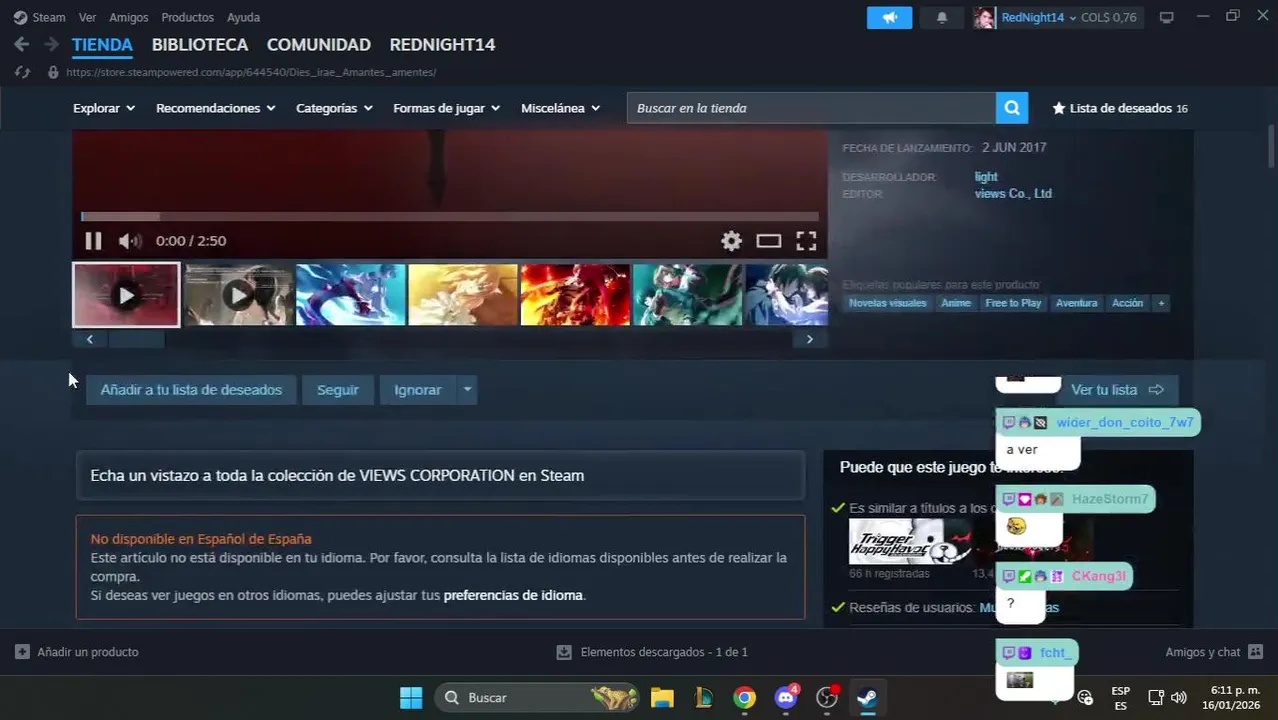Open the Explorar dropdown
Viewport: 1278px width, 720px height.
click(104, 108)
